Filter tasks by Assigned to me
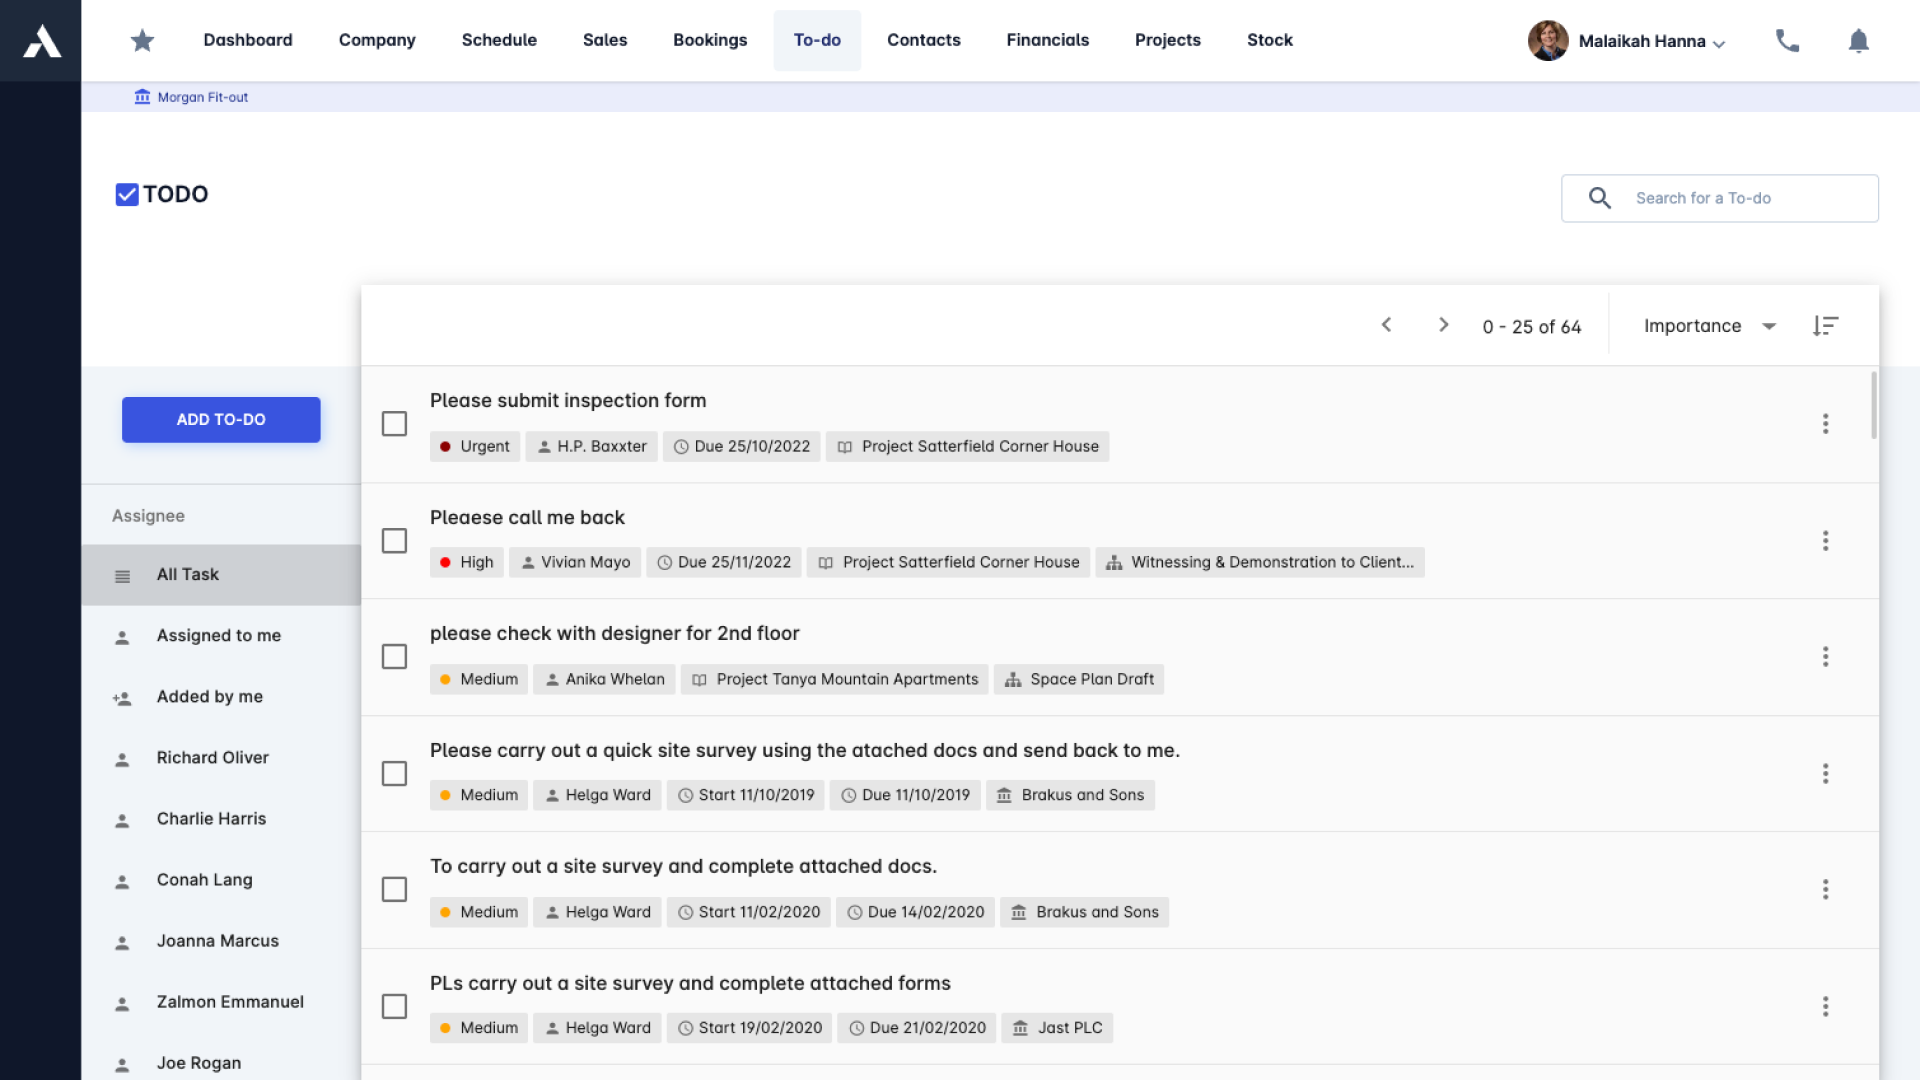 (x=218, y=636)
